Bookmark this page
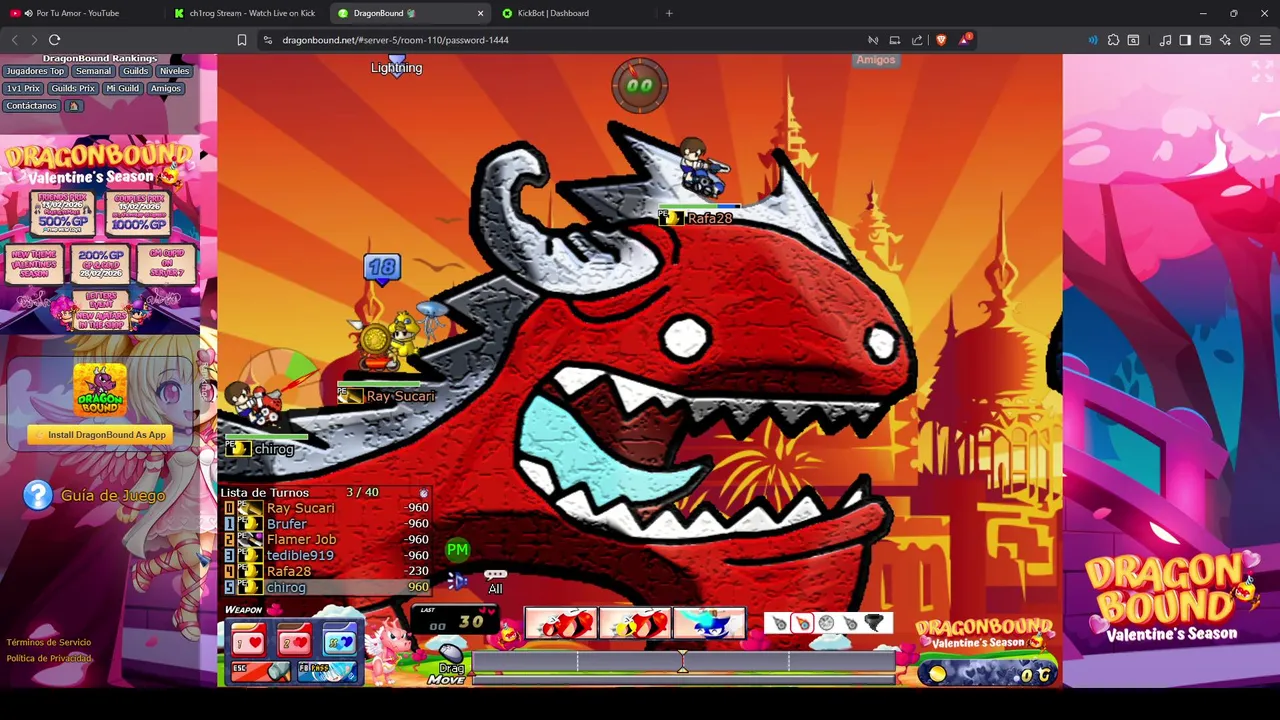Image resolution: width=1280 pixels, height=720 pixels. coord(242,40)
